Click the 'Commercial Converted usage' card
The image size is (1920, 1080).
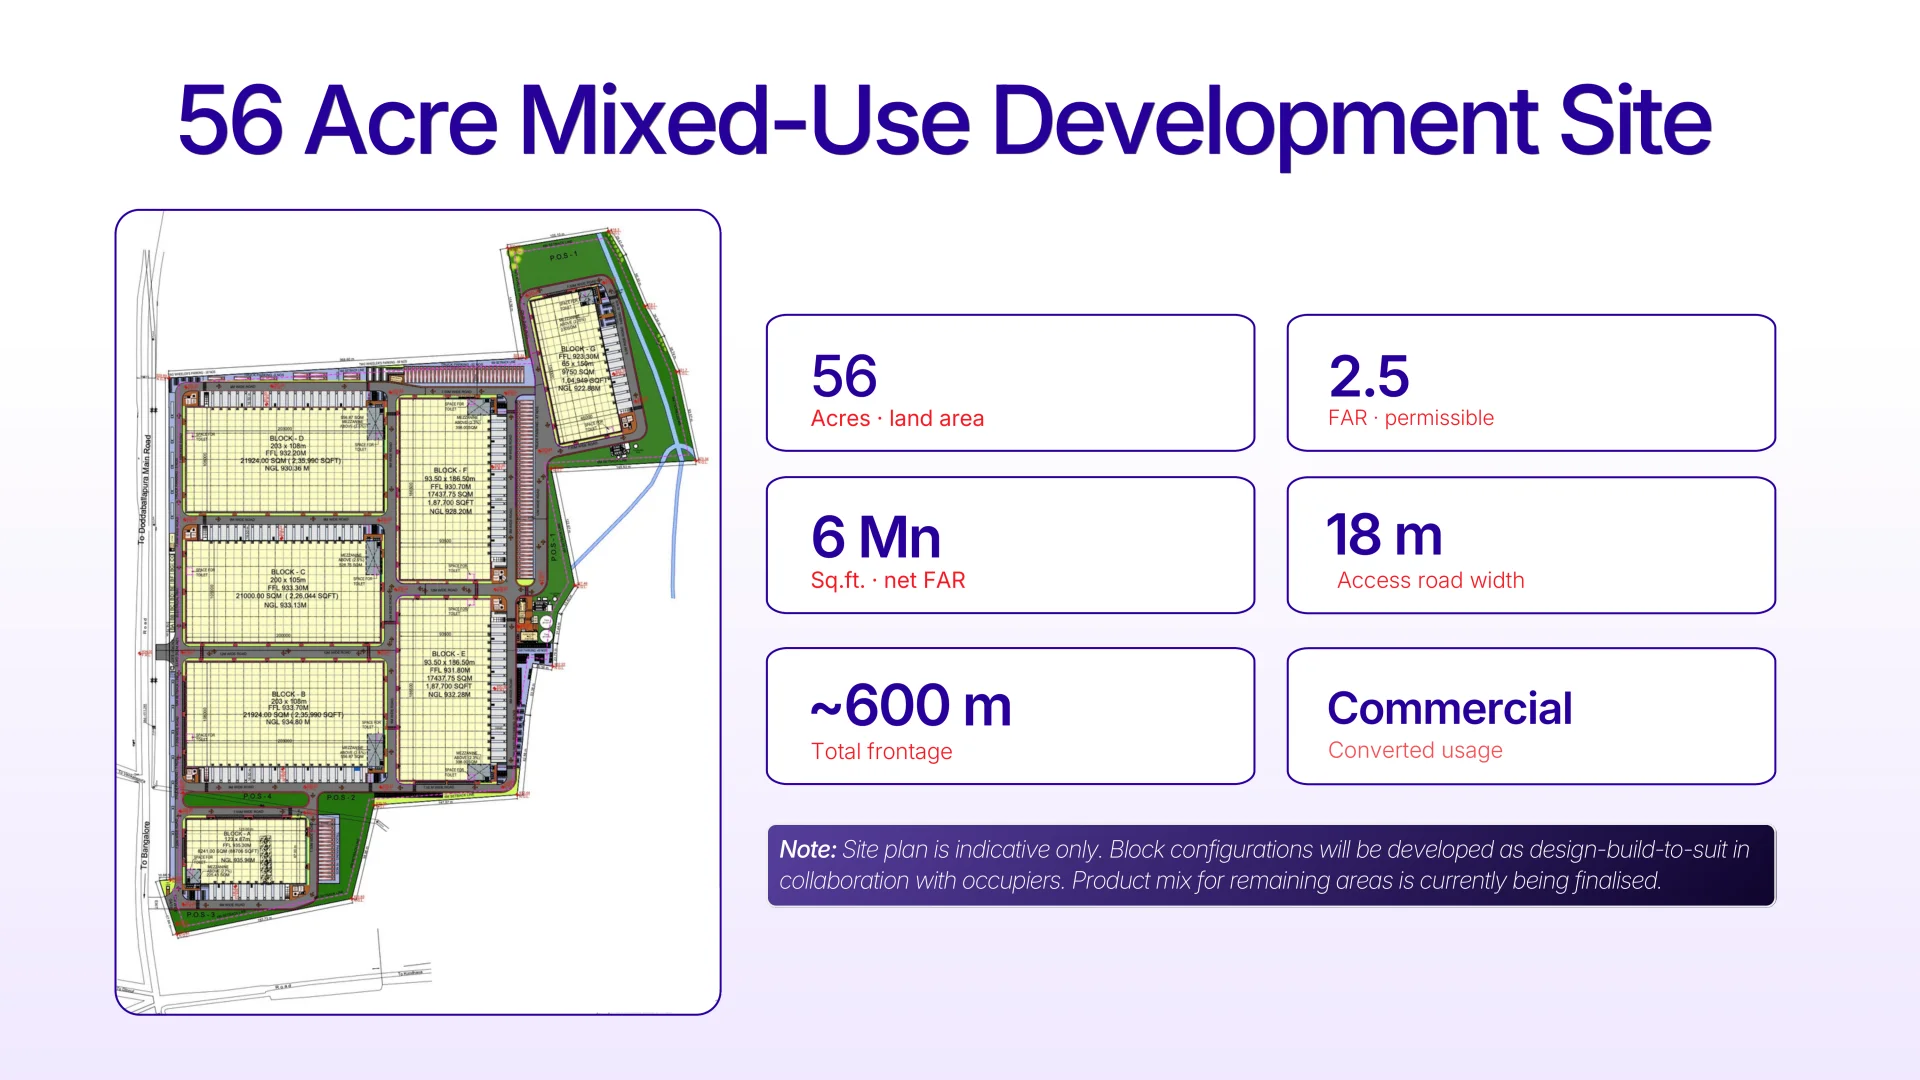click(1531, 716)
